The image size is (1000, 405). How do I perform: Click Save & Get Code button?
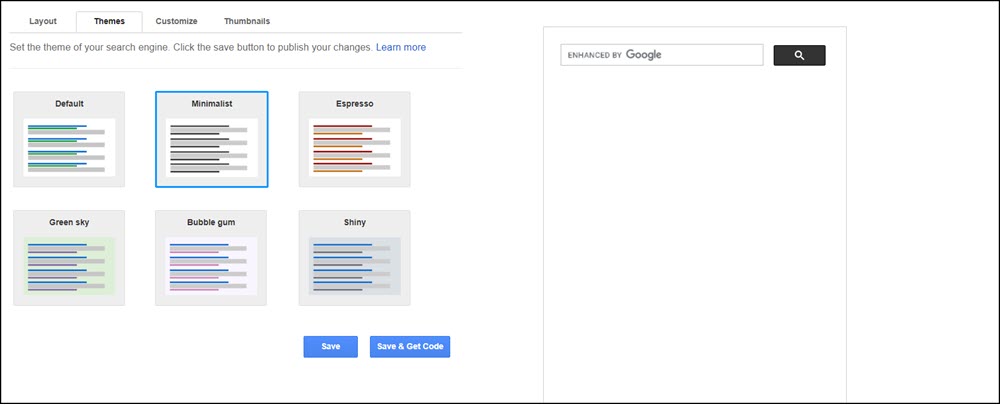pos(410,346)
